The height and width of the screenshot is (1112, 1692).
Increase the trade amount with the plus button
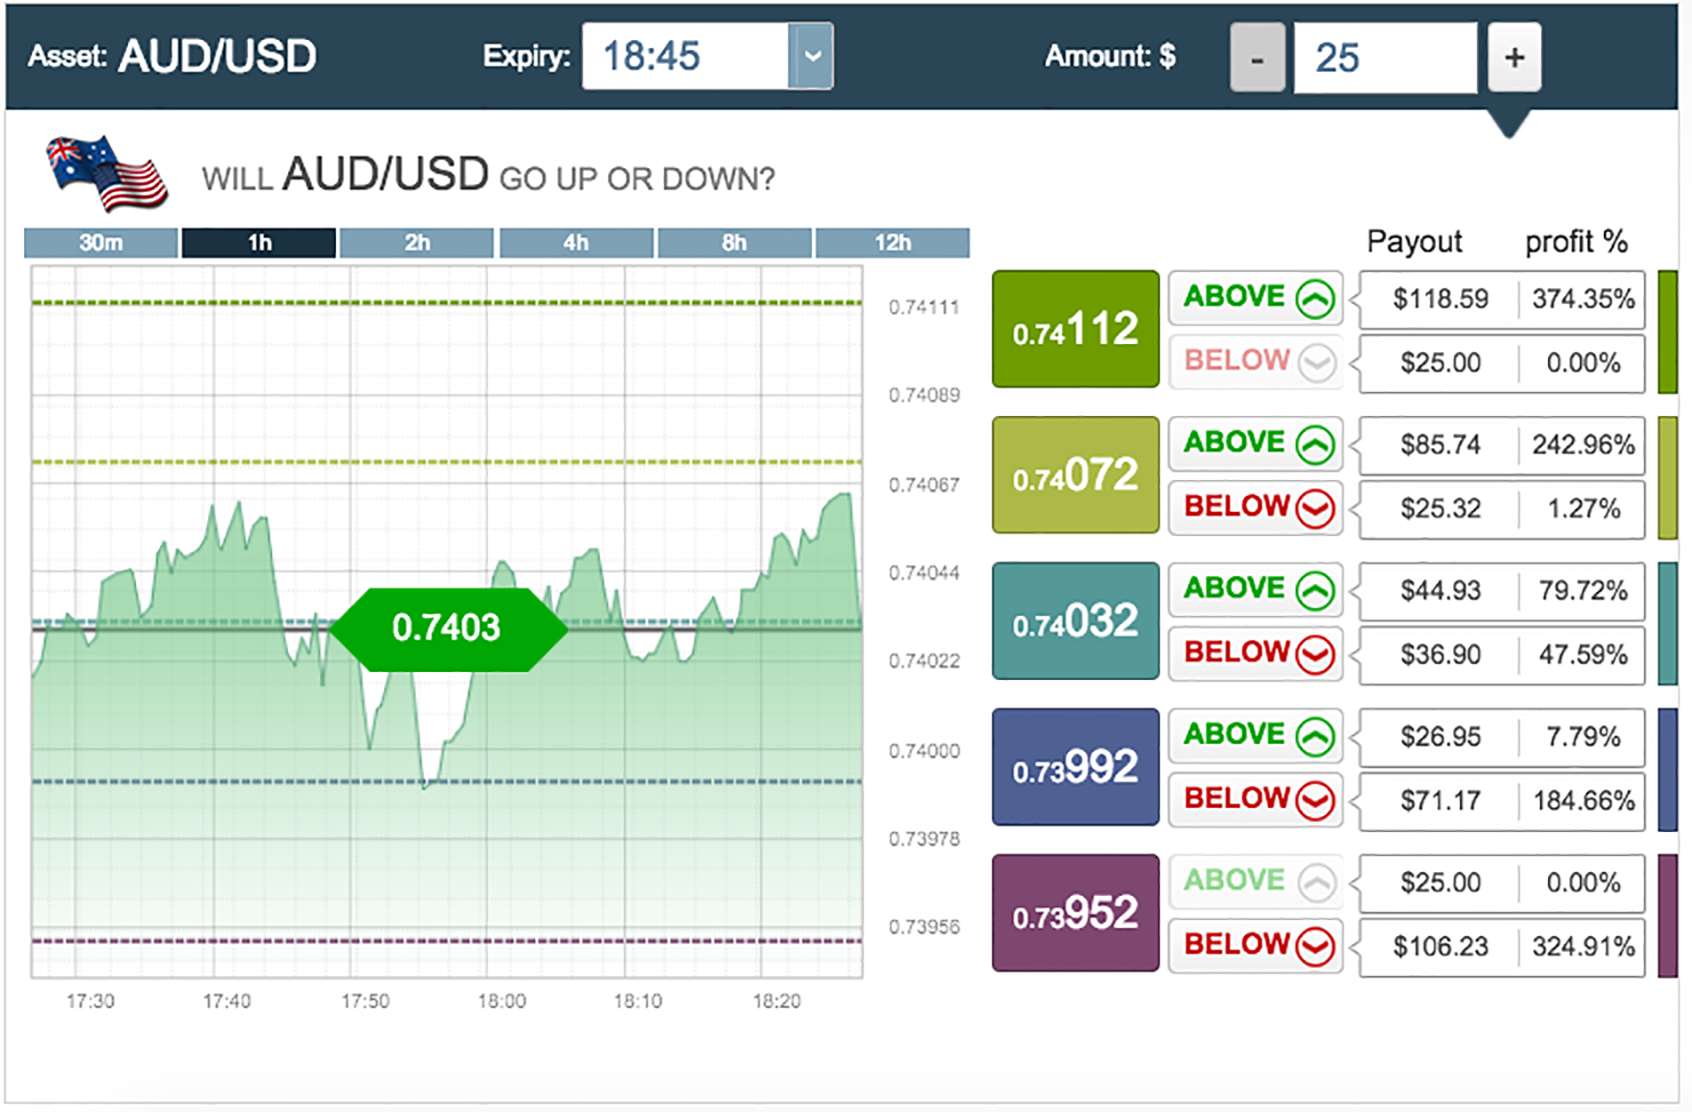[1515, 57]
